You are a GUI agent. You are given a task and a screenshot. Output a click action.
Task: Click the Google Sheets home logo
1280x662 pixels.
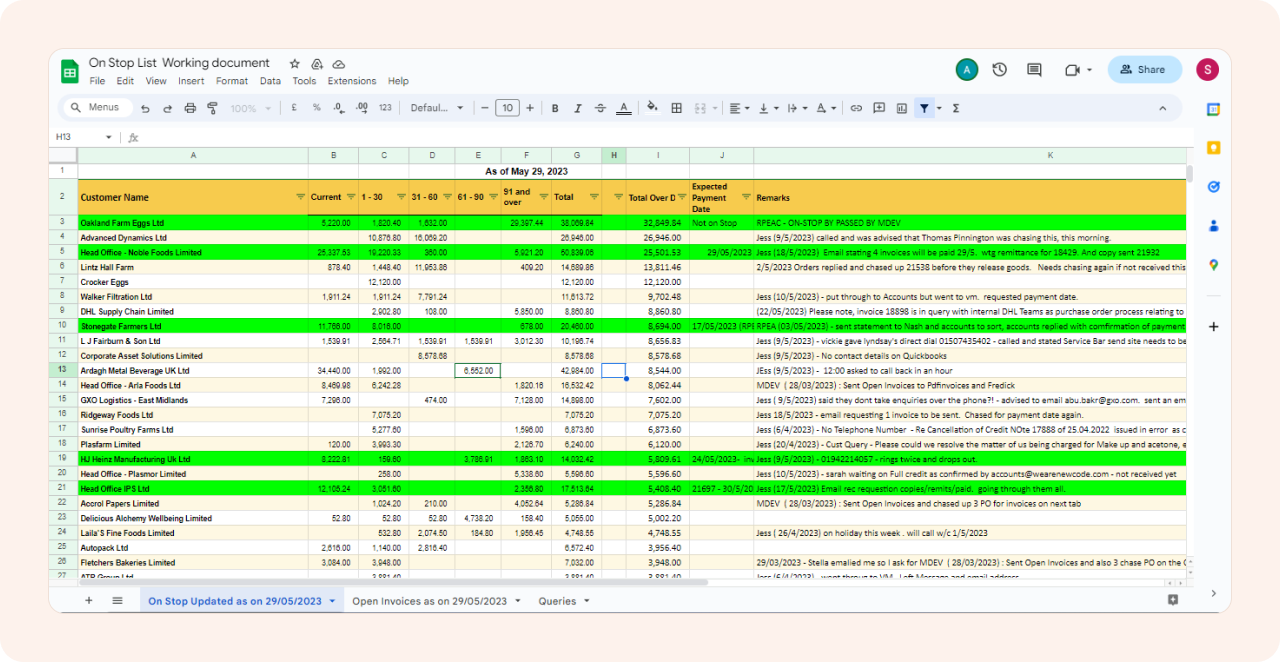[70, 71]
